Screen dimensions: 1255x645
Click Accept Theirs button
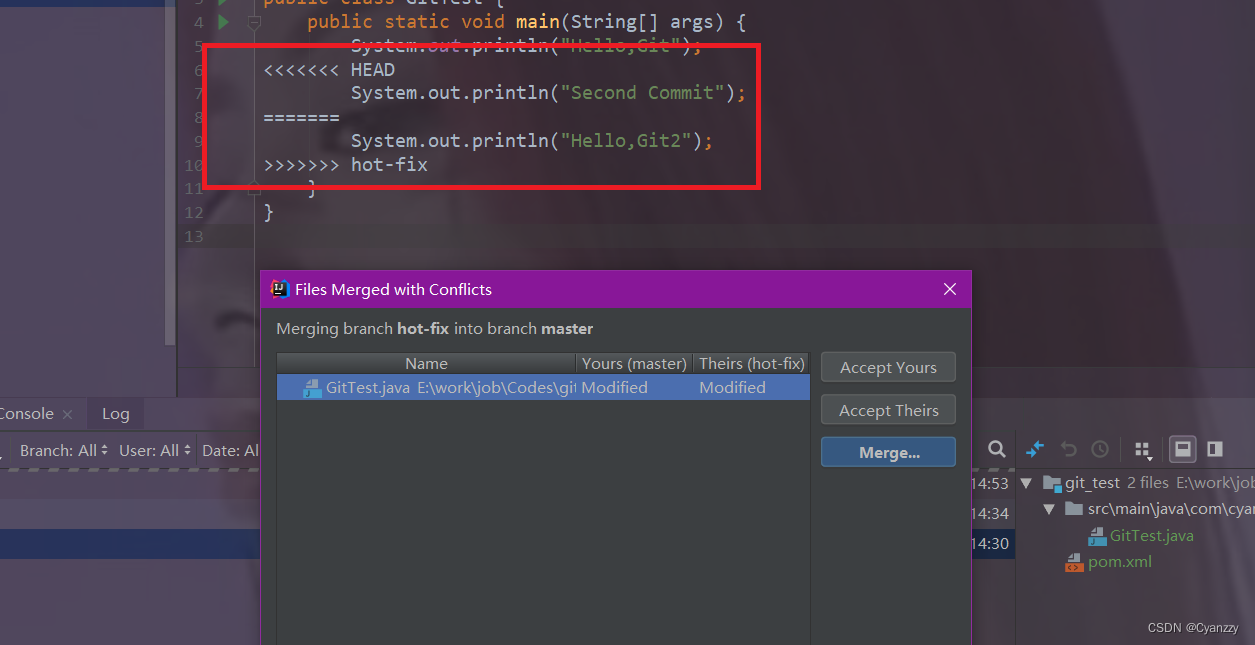tap(888, 410)
